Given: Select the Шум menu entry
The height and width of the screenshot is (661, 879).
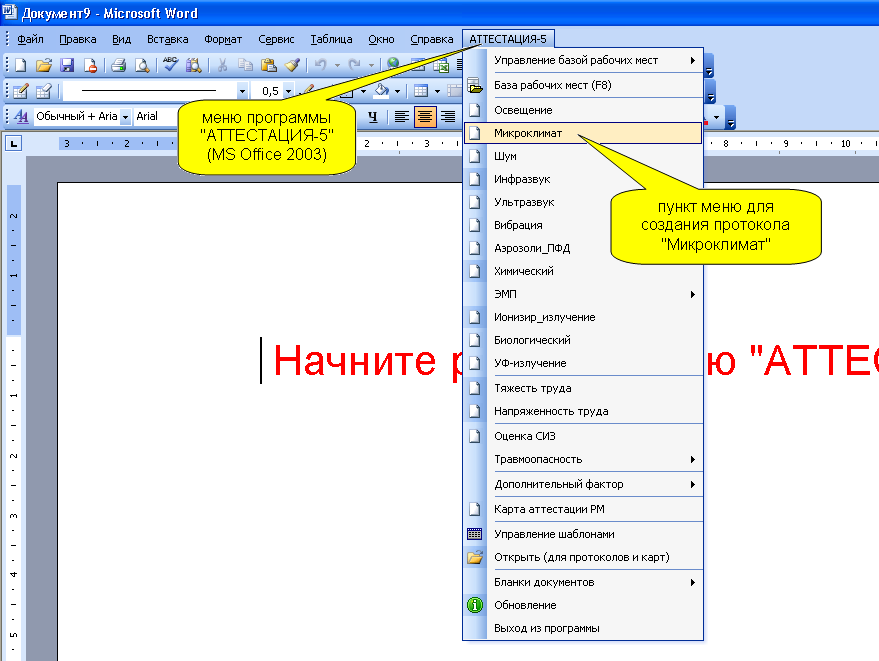Looking at the screenshot, I should (x=582, y=156).
